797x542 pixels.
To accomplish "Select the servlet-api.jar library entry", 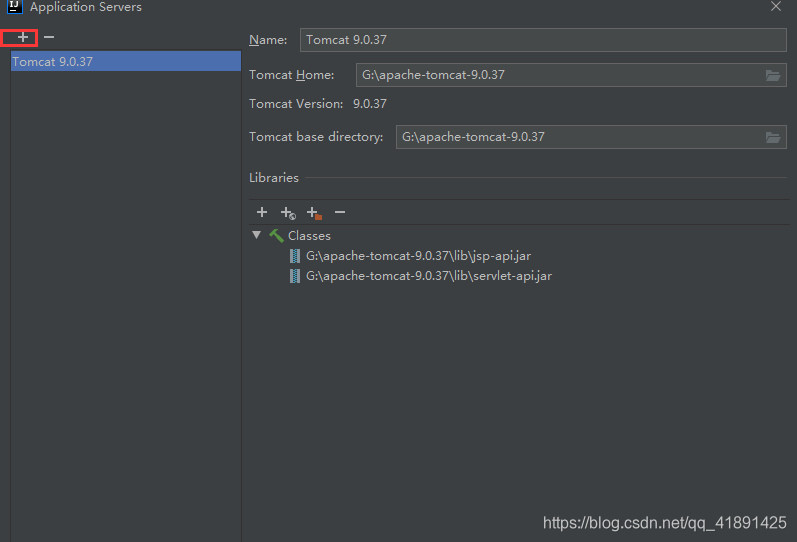I will coord(428,276).
